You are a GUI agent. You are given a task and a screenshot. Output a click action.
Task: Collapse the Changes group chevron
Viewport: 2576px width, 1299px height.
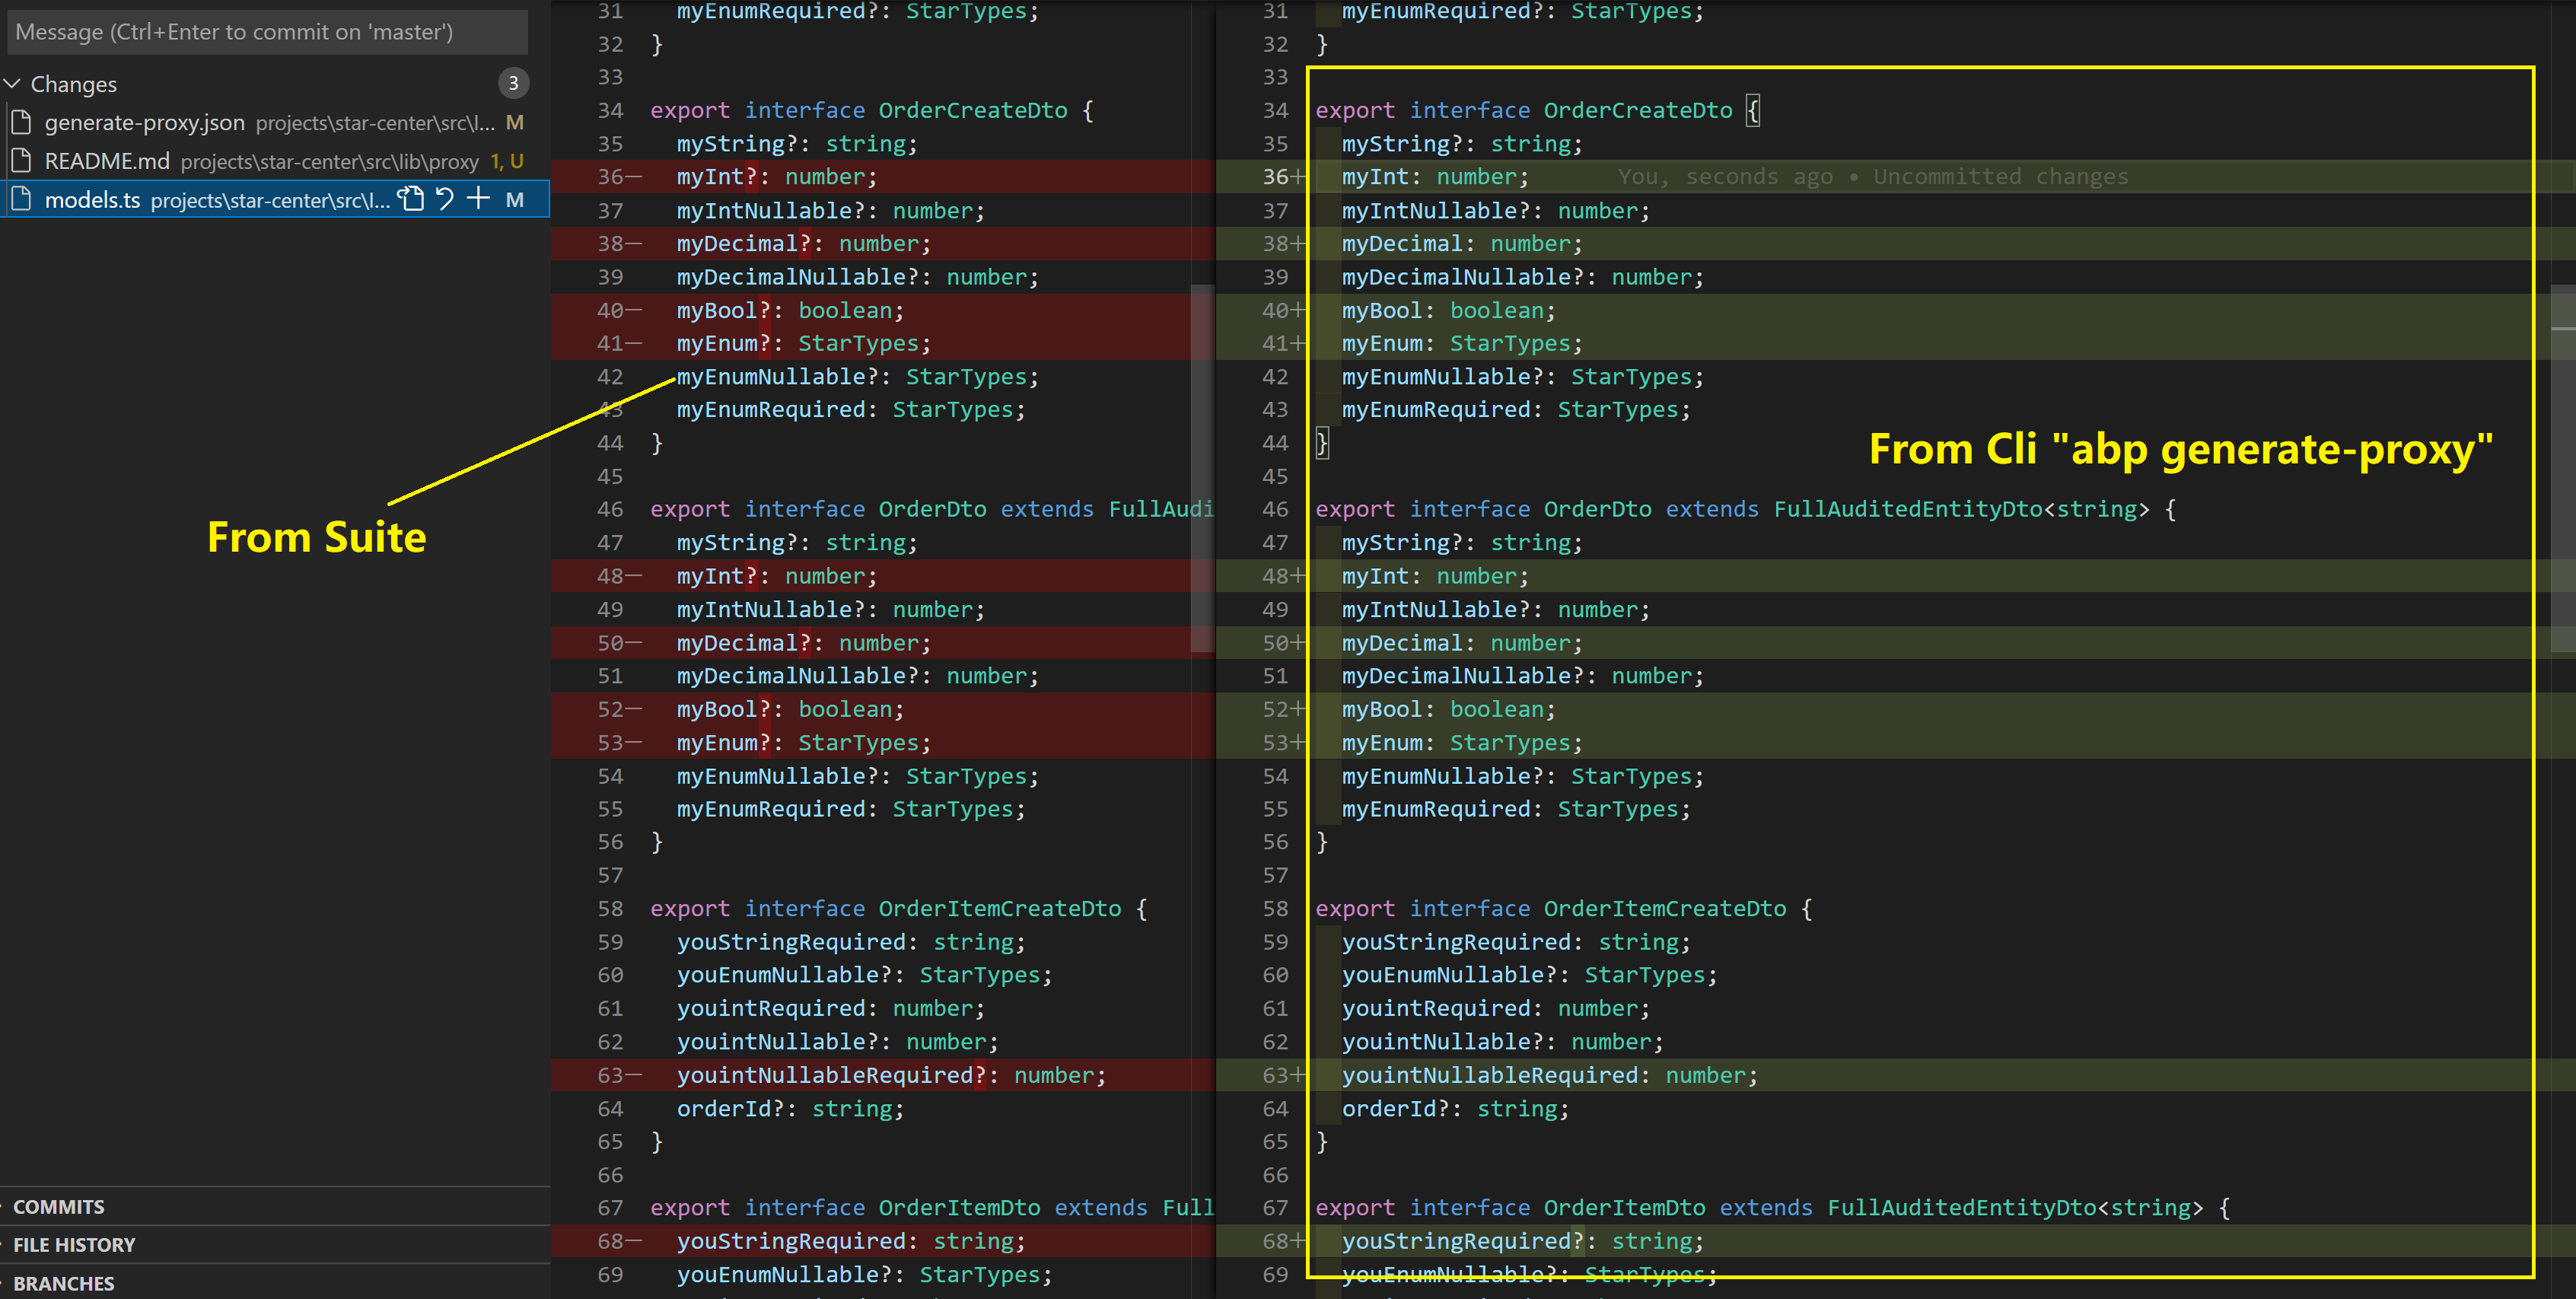click(13, 83)
